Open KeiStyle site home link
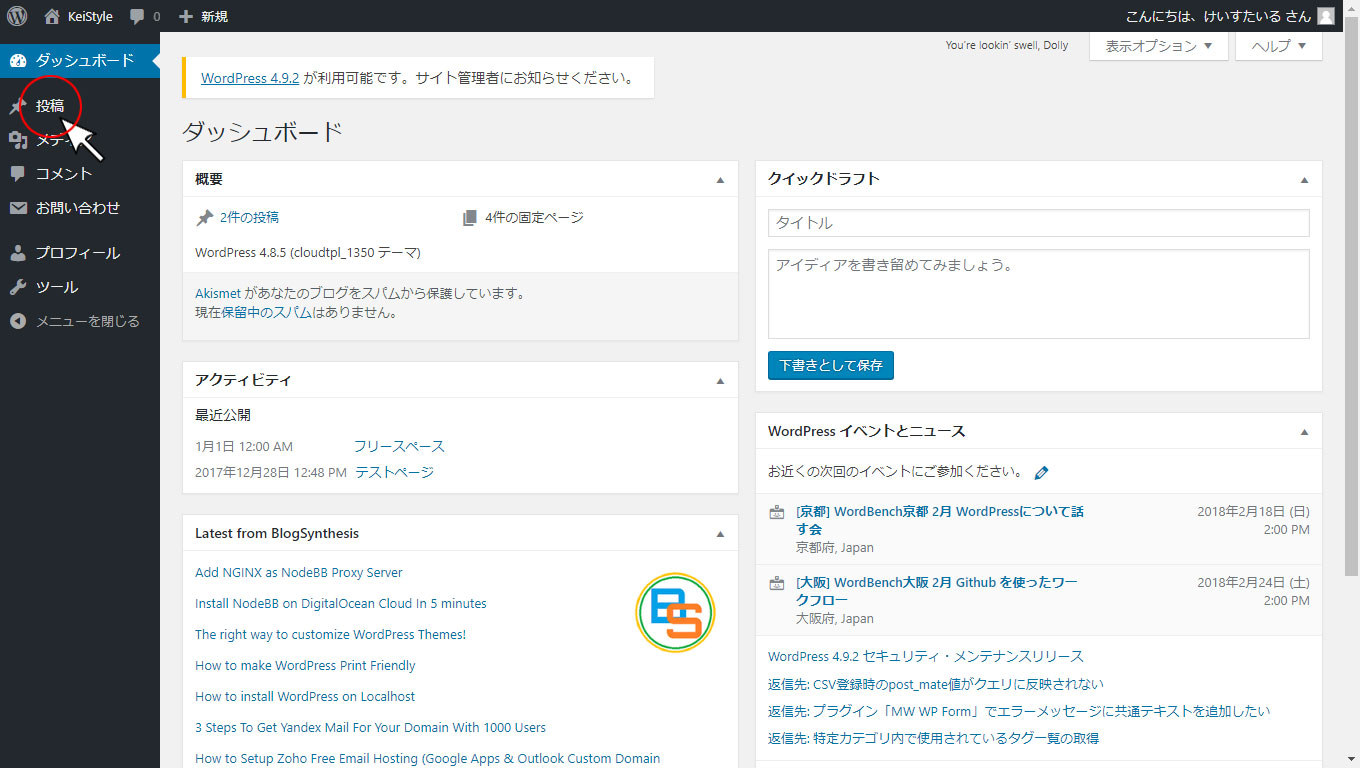1360x768 pixels. pos(79,16)
